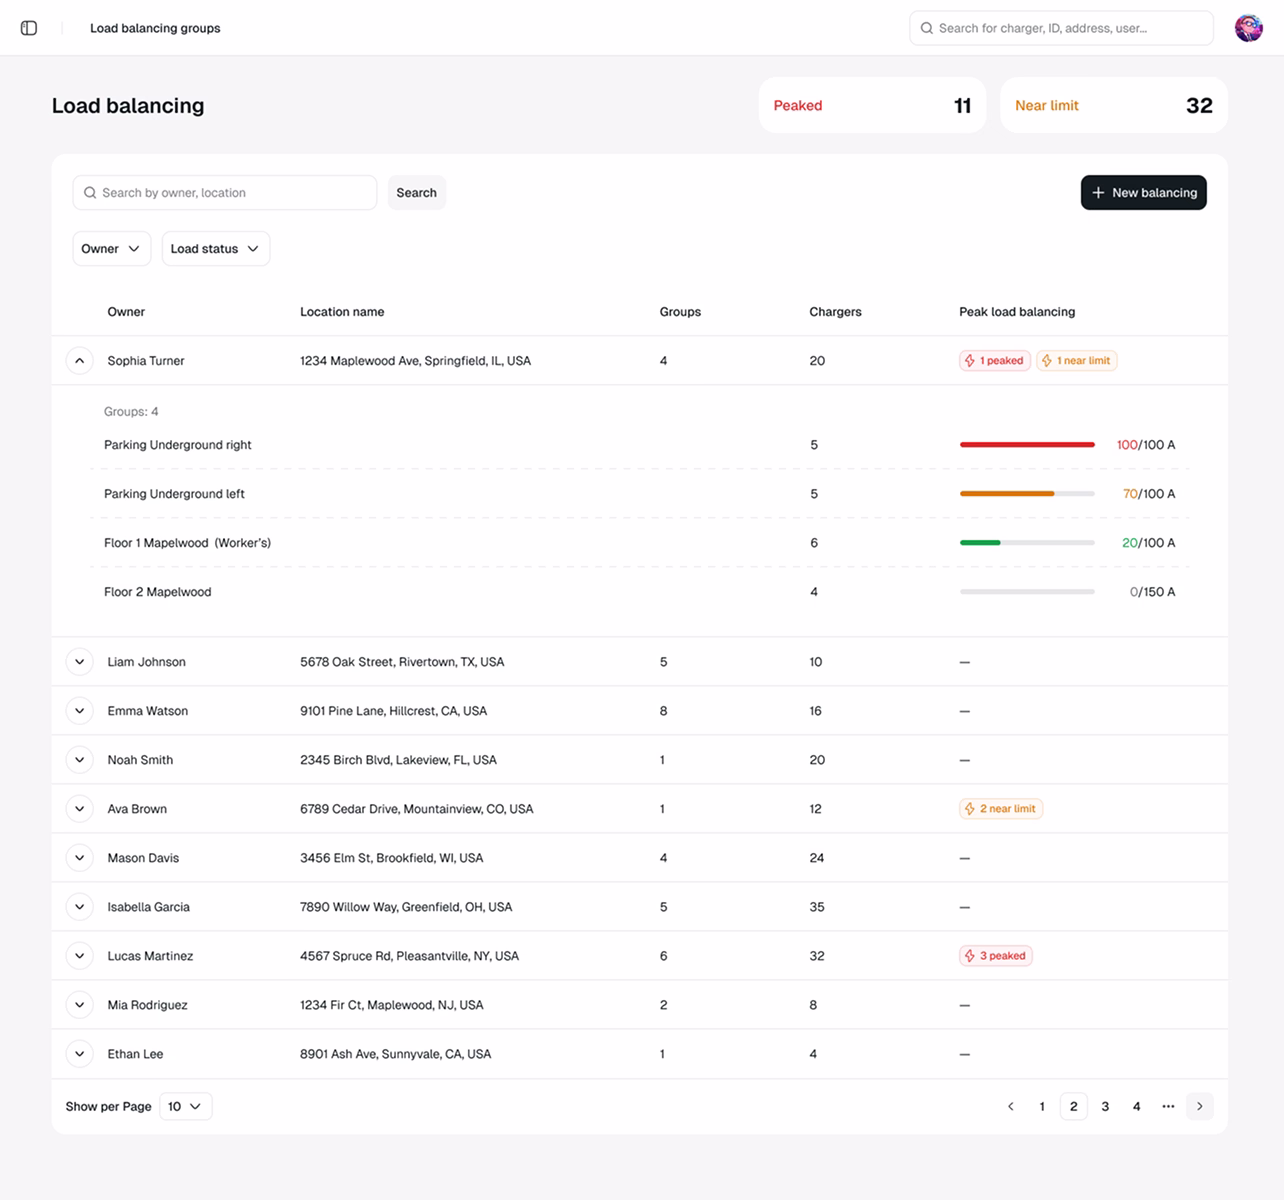Screen dimensions: 1284x1200
Task: Click the Groups: 4 label
Action: pyautogui.click(x=131, y=412)
